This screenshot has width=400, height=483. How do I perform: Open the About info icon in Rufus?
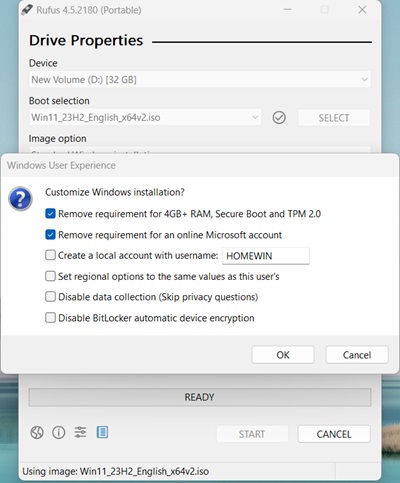coord(59,433)
